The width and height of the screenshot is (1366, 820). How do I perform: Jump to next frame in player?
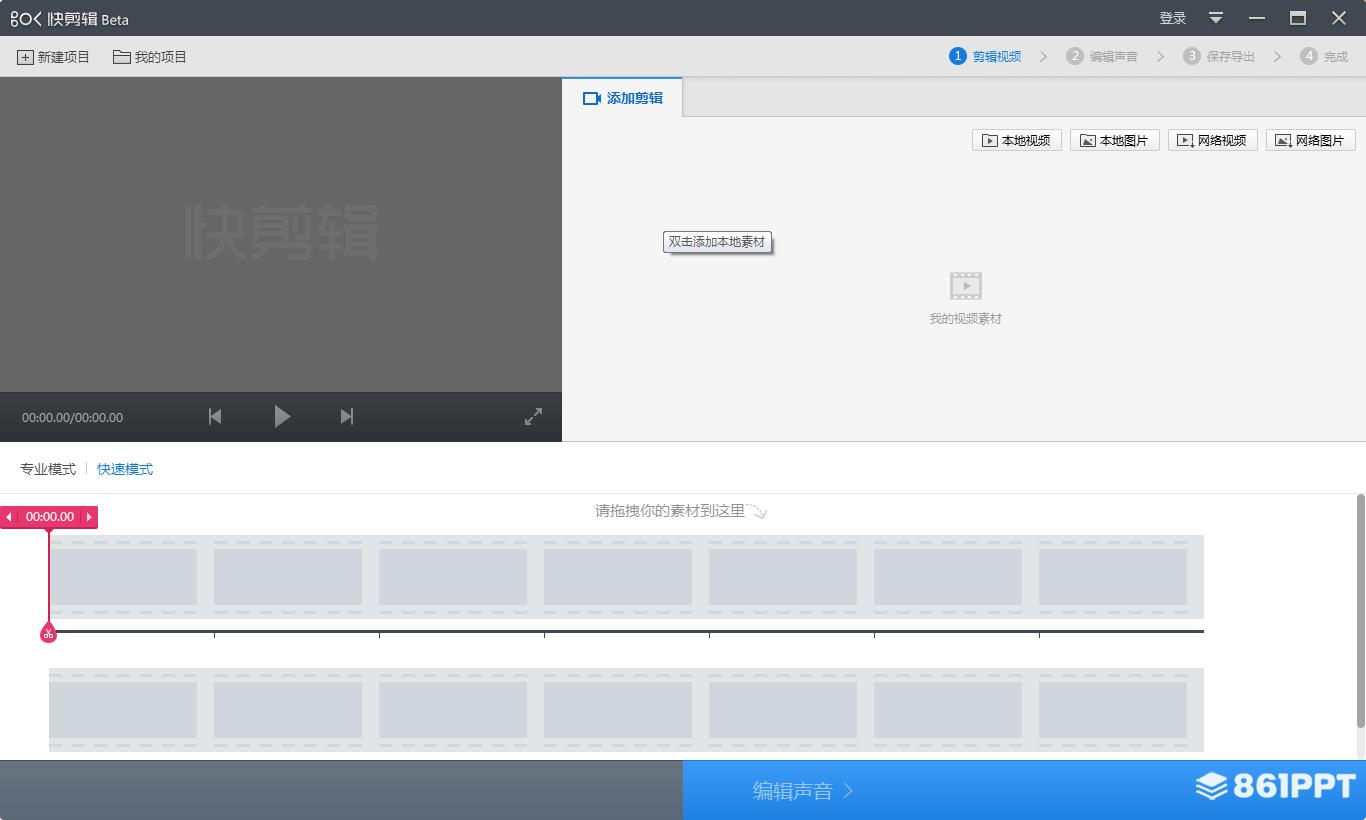pos(347,416)
